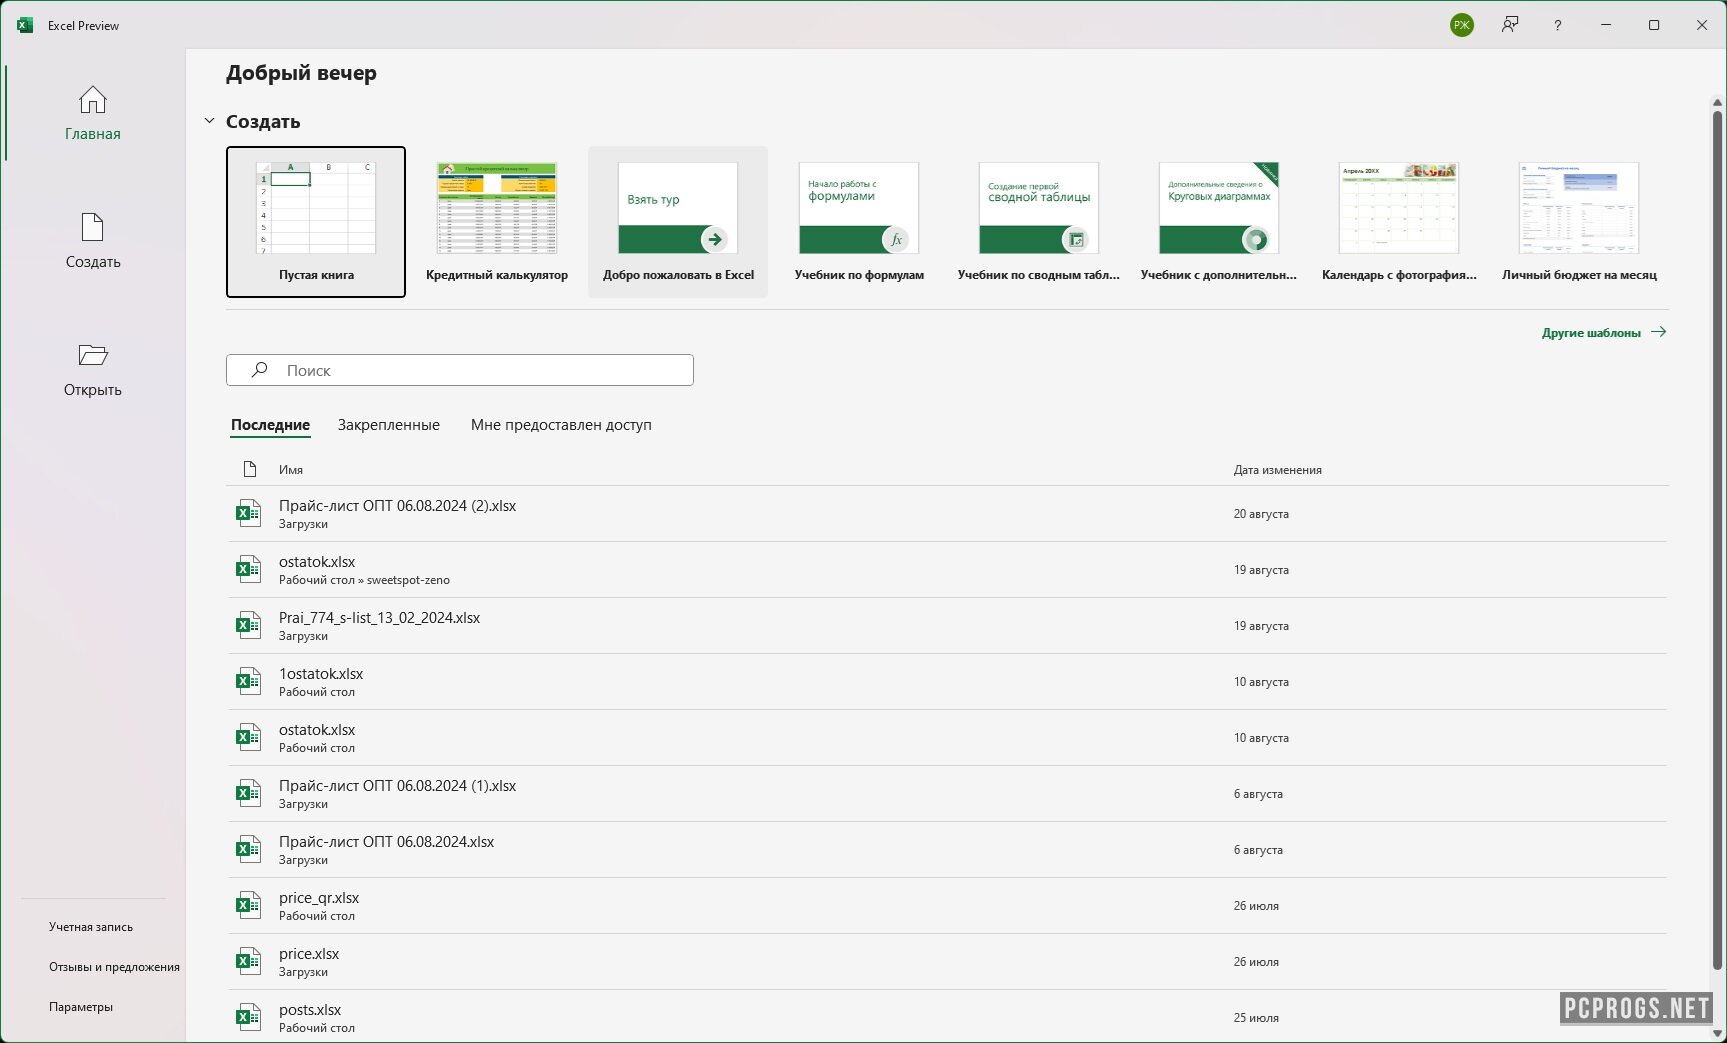Open the Create (Создать) sidebar icon
This screenshot has width=1727, height=1043.
[x=93, y=227]
